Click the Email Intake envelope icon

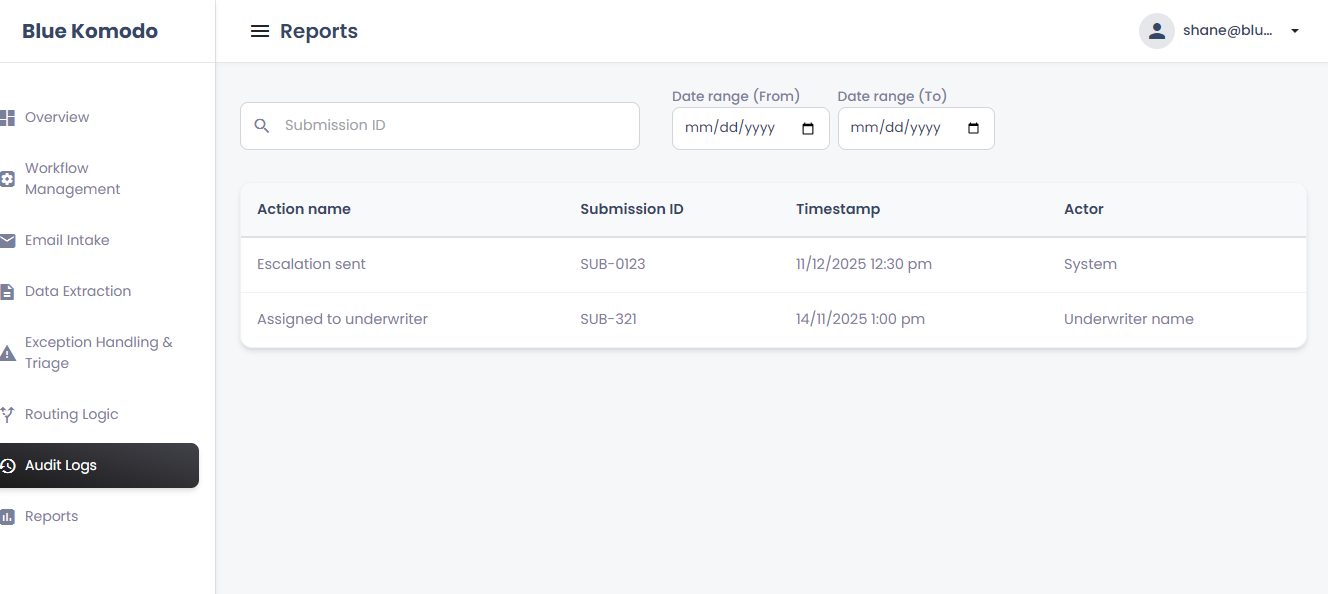tap(7, 241)
